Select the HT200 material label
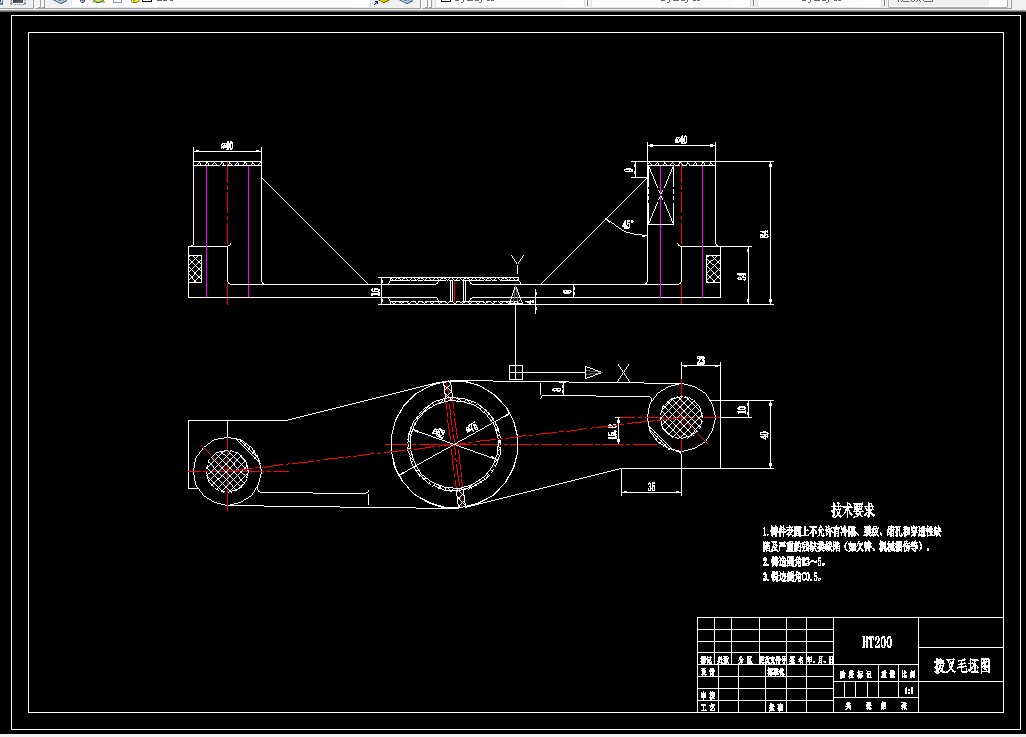 tap(877, 642)
